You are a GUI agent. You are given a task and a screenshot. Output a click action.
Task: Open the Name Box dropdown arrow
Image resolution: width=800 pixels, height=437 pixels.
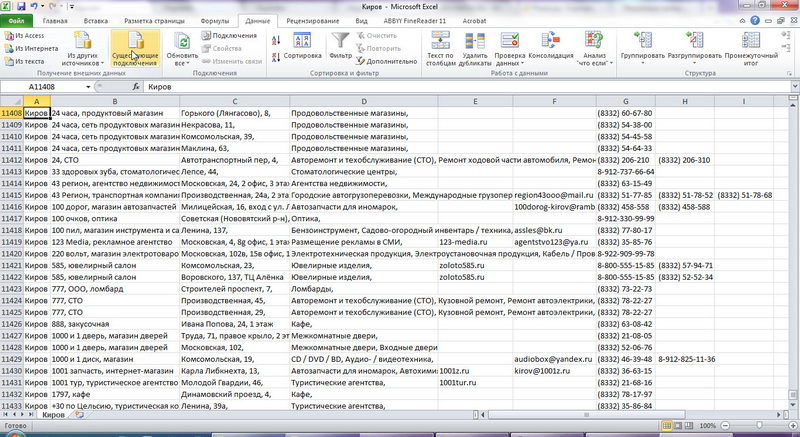coord(88,87)
